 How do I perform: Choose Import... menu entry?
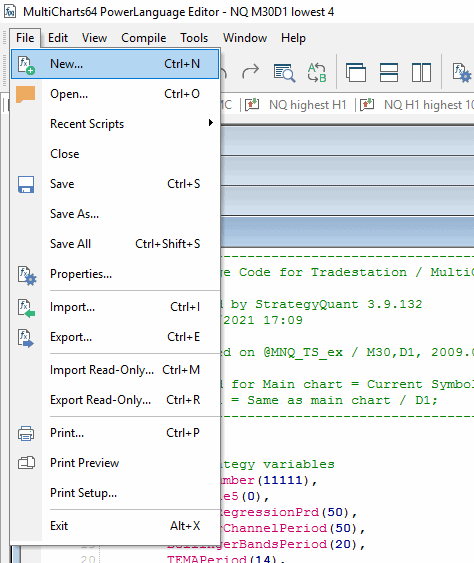[x=115, y=307]
